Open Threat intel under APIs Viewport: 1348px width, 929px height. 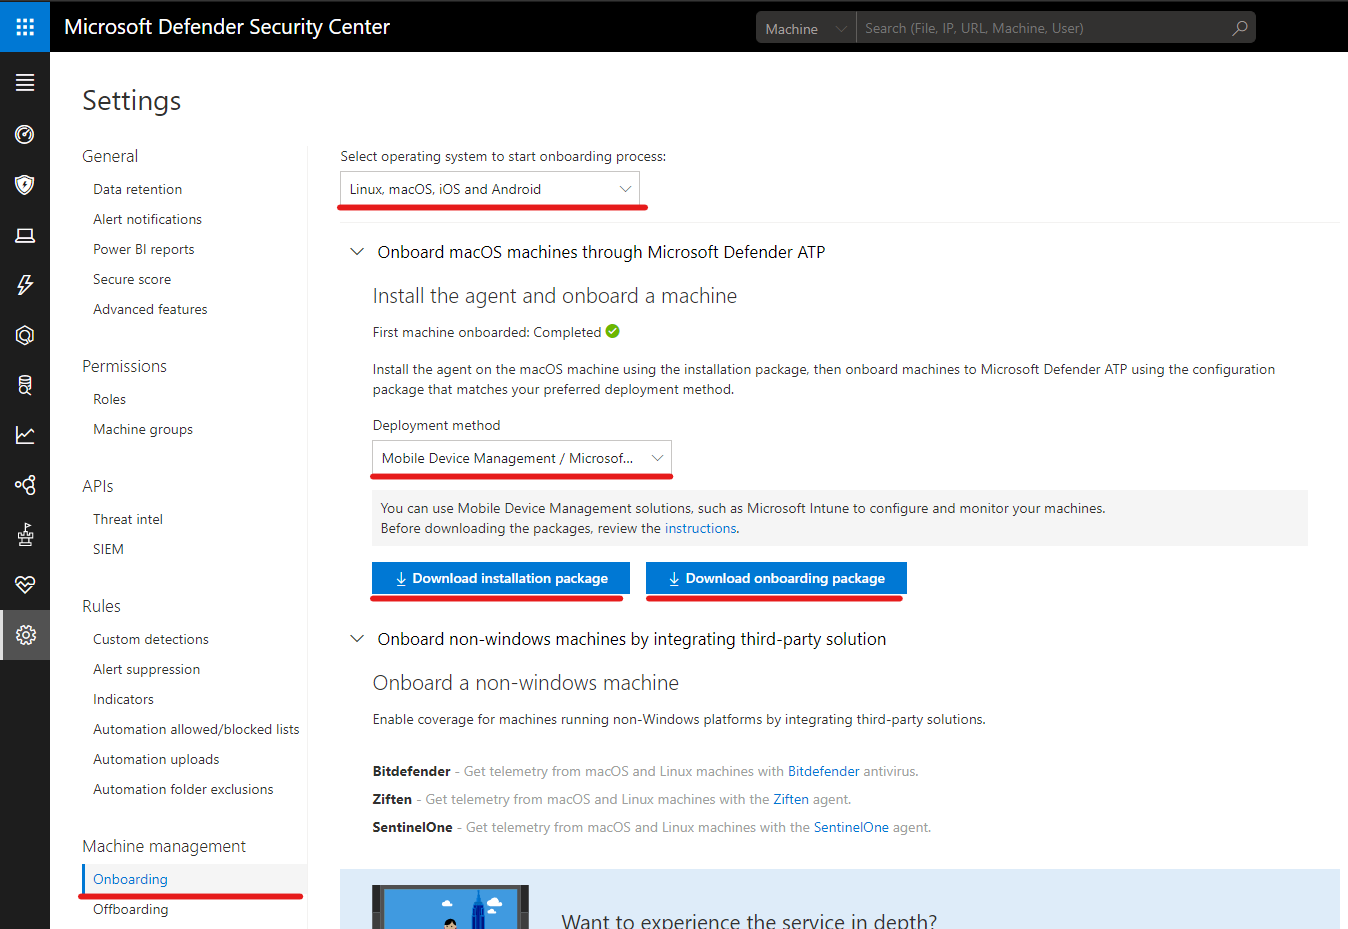[x=128, y=519]
